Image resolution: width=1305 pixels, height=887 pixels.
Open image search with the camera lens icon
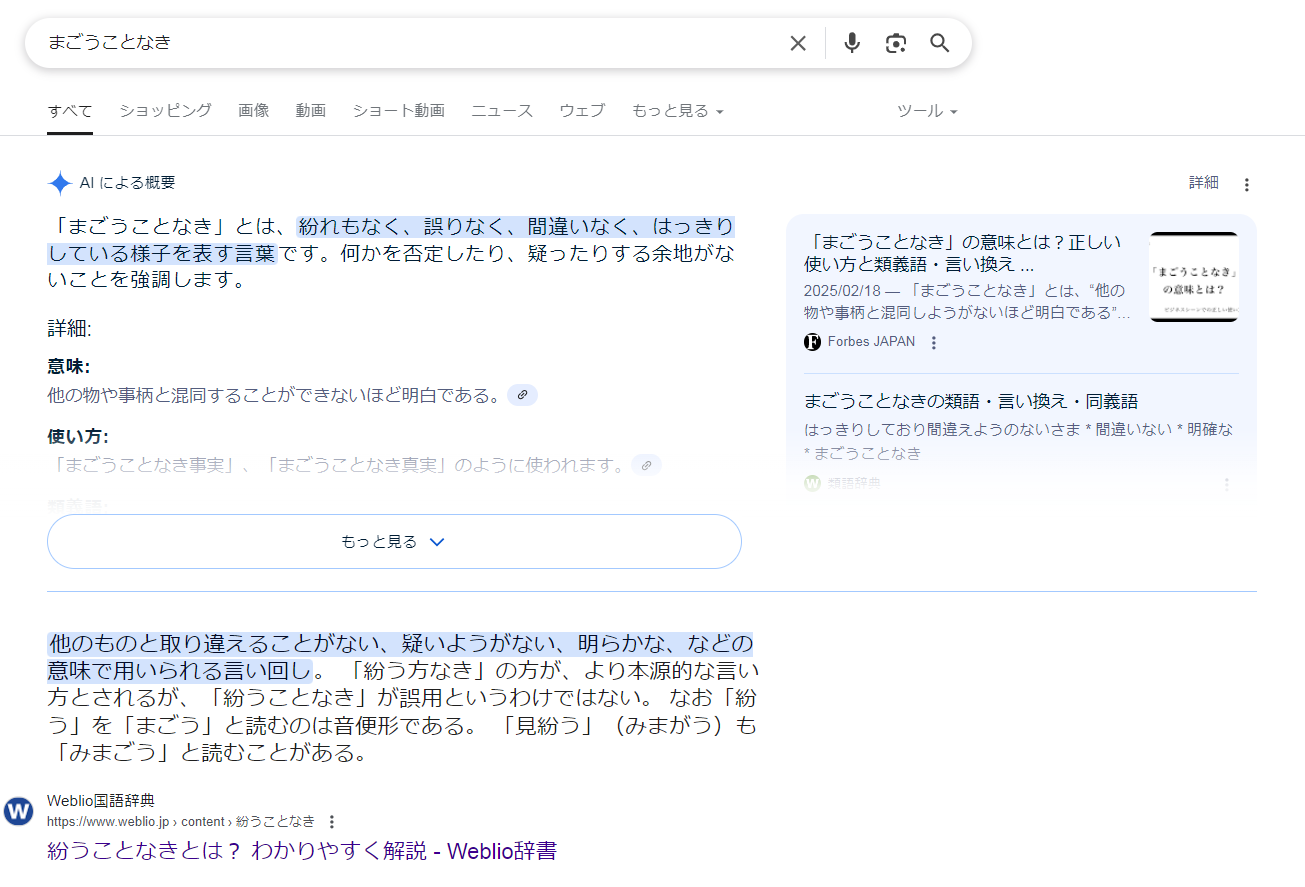click(x=896, y=43)
